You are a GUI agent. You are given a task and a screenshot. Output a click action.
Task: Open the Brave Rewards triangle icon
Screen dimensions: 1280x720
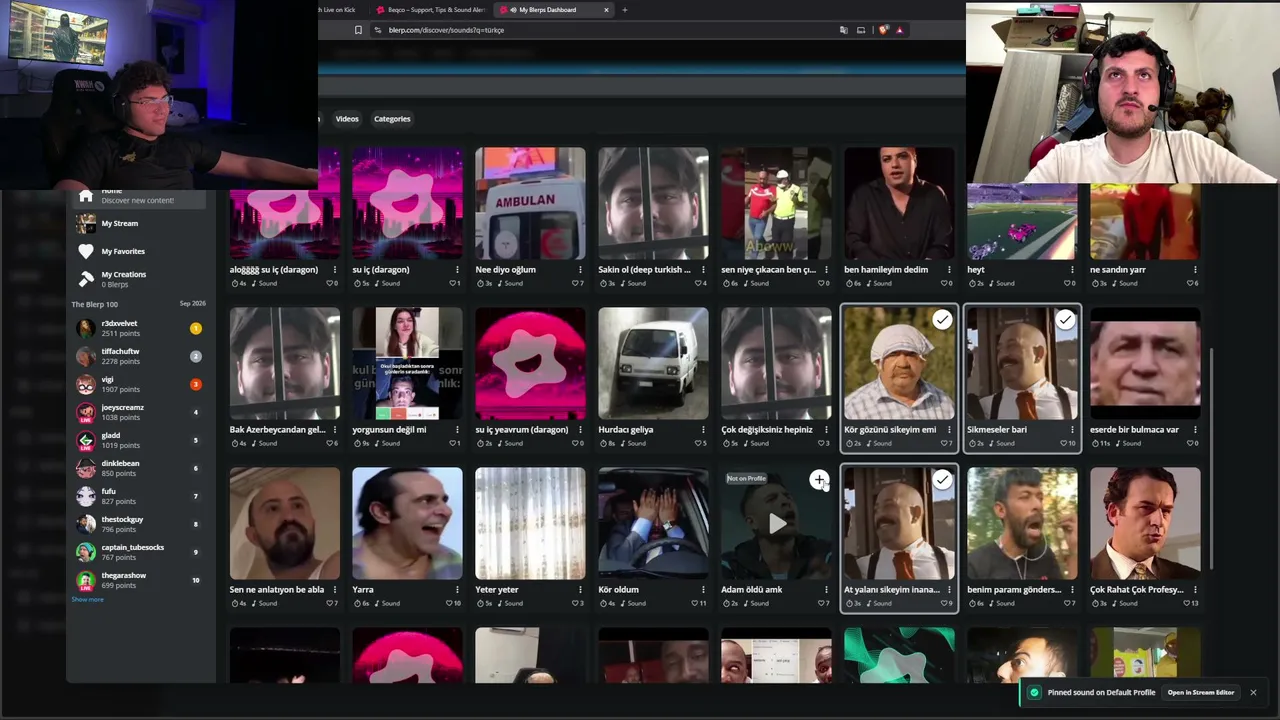899,30
